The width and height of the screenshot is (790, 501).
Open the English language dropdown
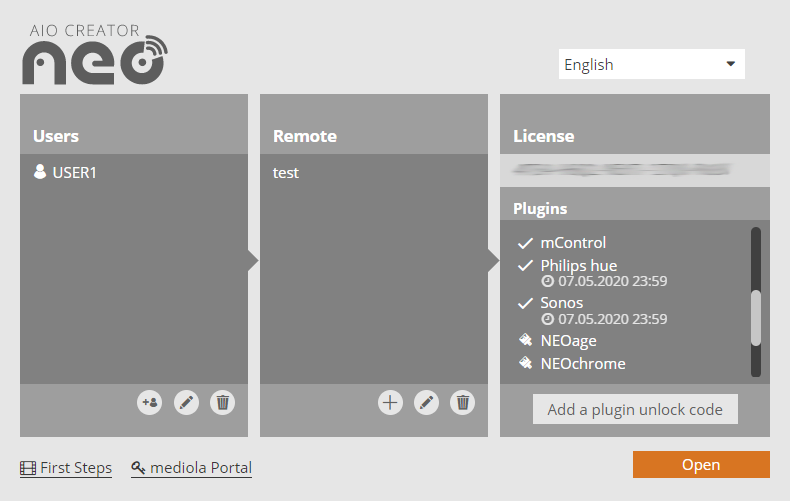point(651,65)
